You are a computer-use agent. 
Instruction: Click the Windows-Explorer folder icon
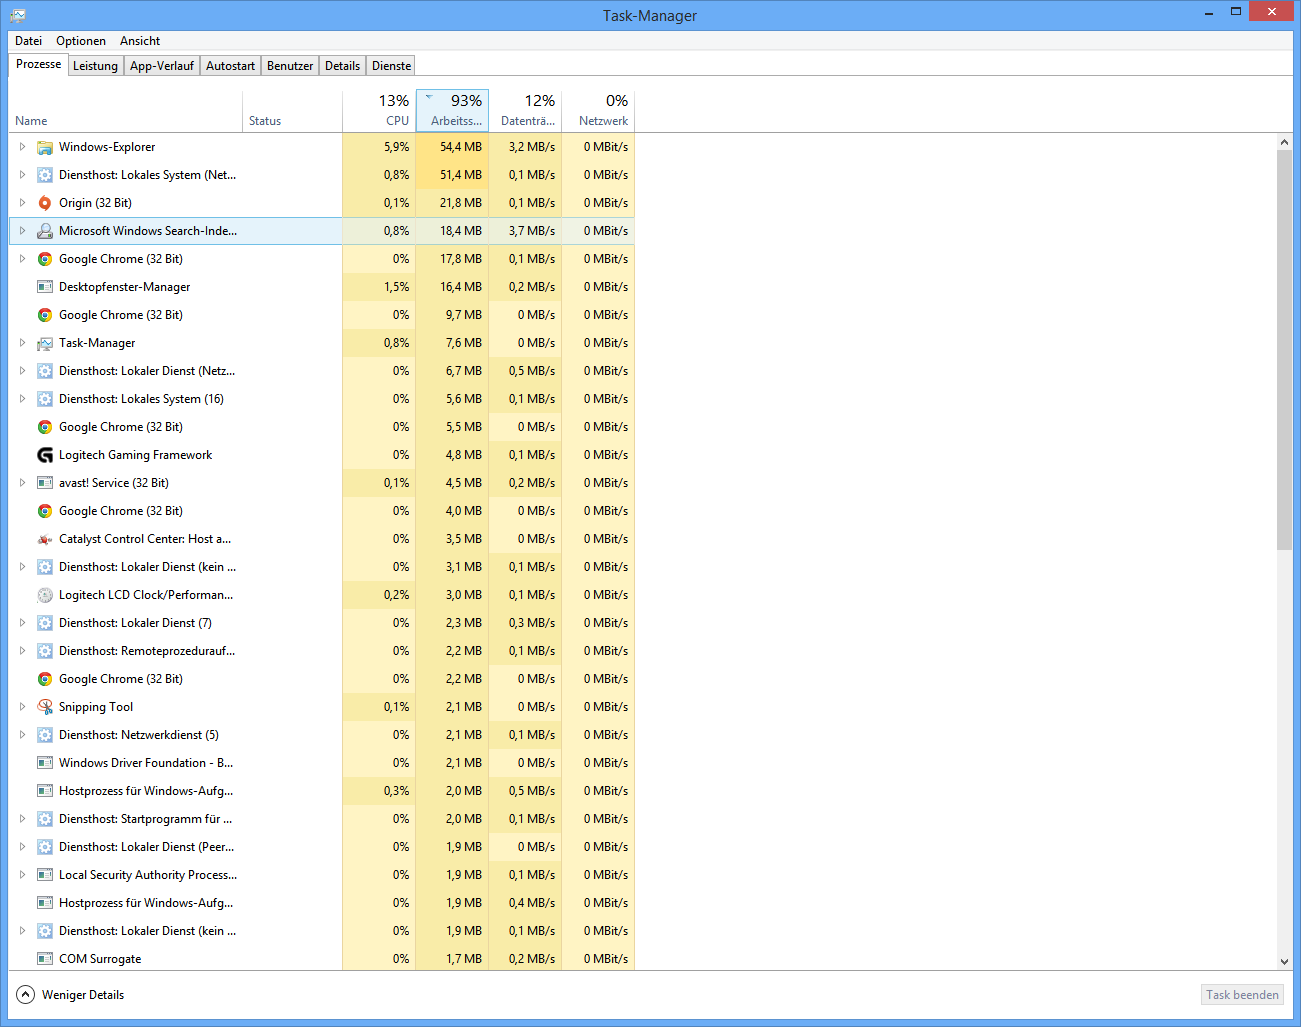45,147
